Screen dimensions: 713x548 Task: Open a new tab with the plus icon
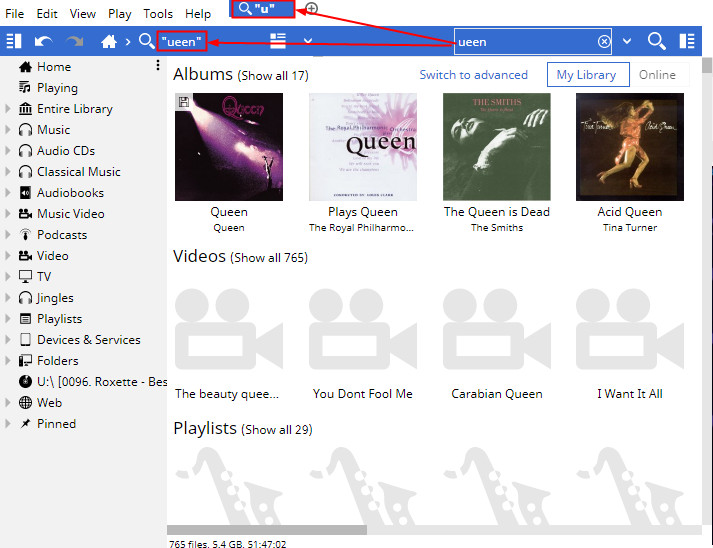311,9
